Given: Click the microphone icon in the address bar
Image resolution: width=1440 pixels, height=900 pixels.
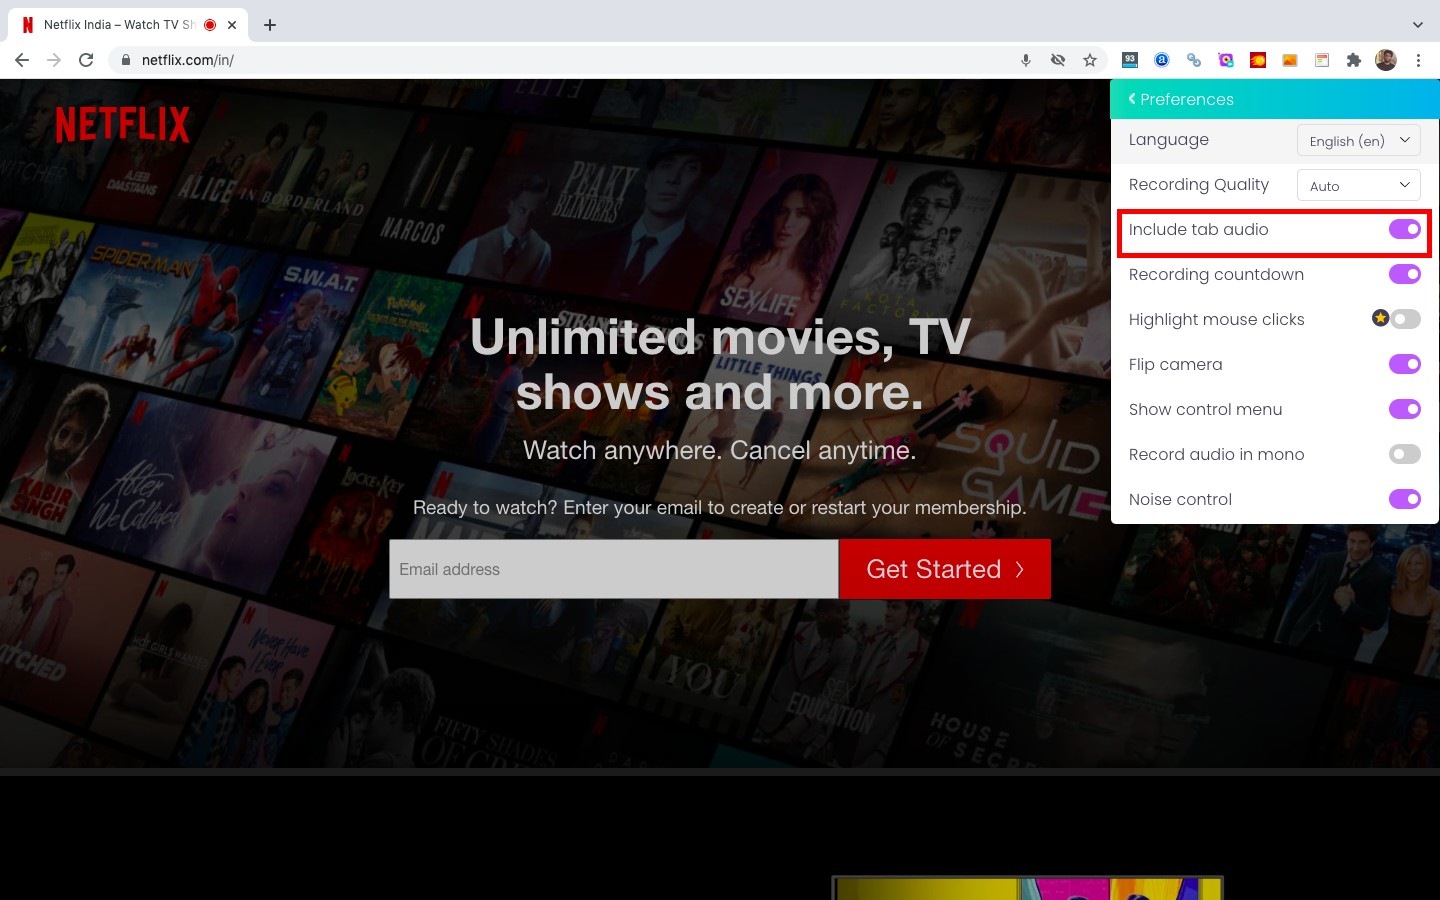Looking at the screenshot, I should point(1026,60).
